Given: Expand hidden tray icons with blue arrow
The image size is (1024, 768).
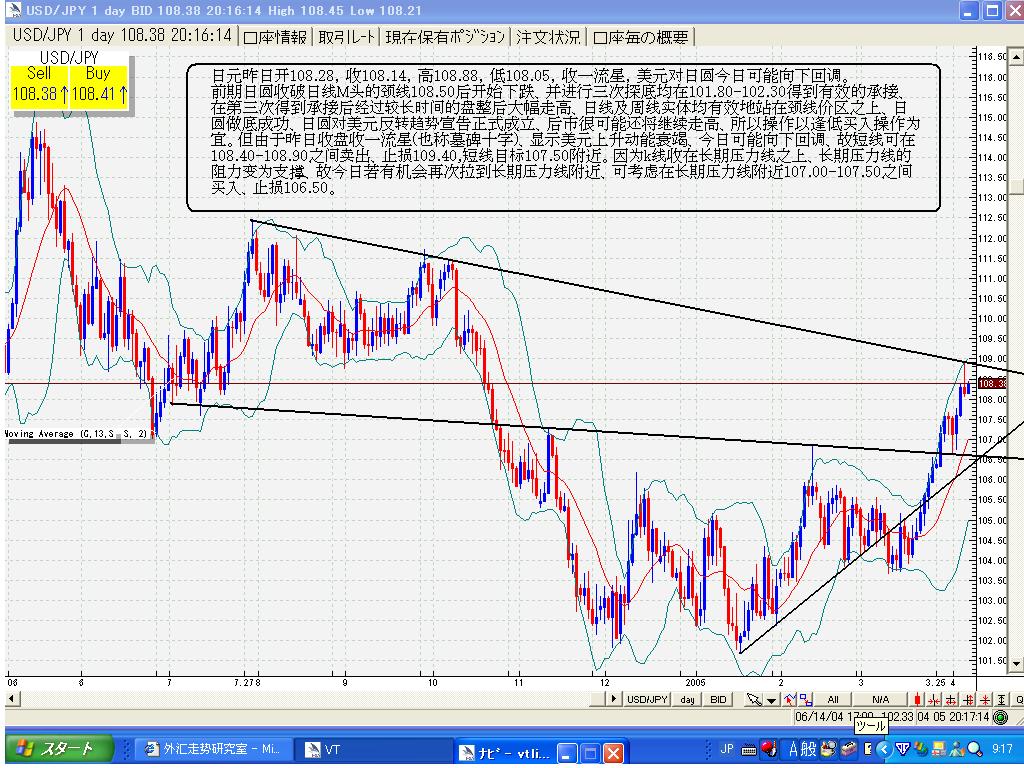Looking at the screenshot, I should pyautogui.click(x=884, y=749).
